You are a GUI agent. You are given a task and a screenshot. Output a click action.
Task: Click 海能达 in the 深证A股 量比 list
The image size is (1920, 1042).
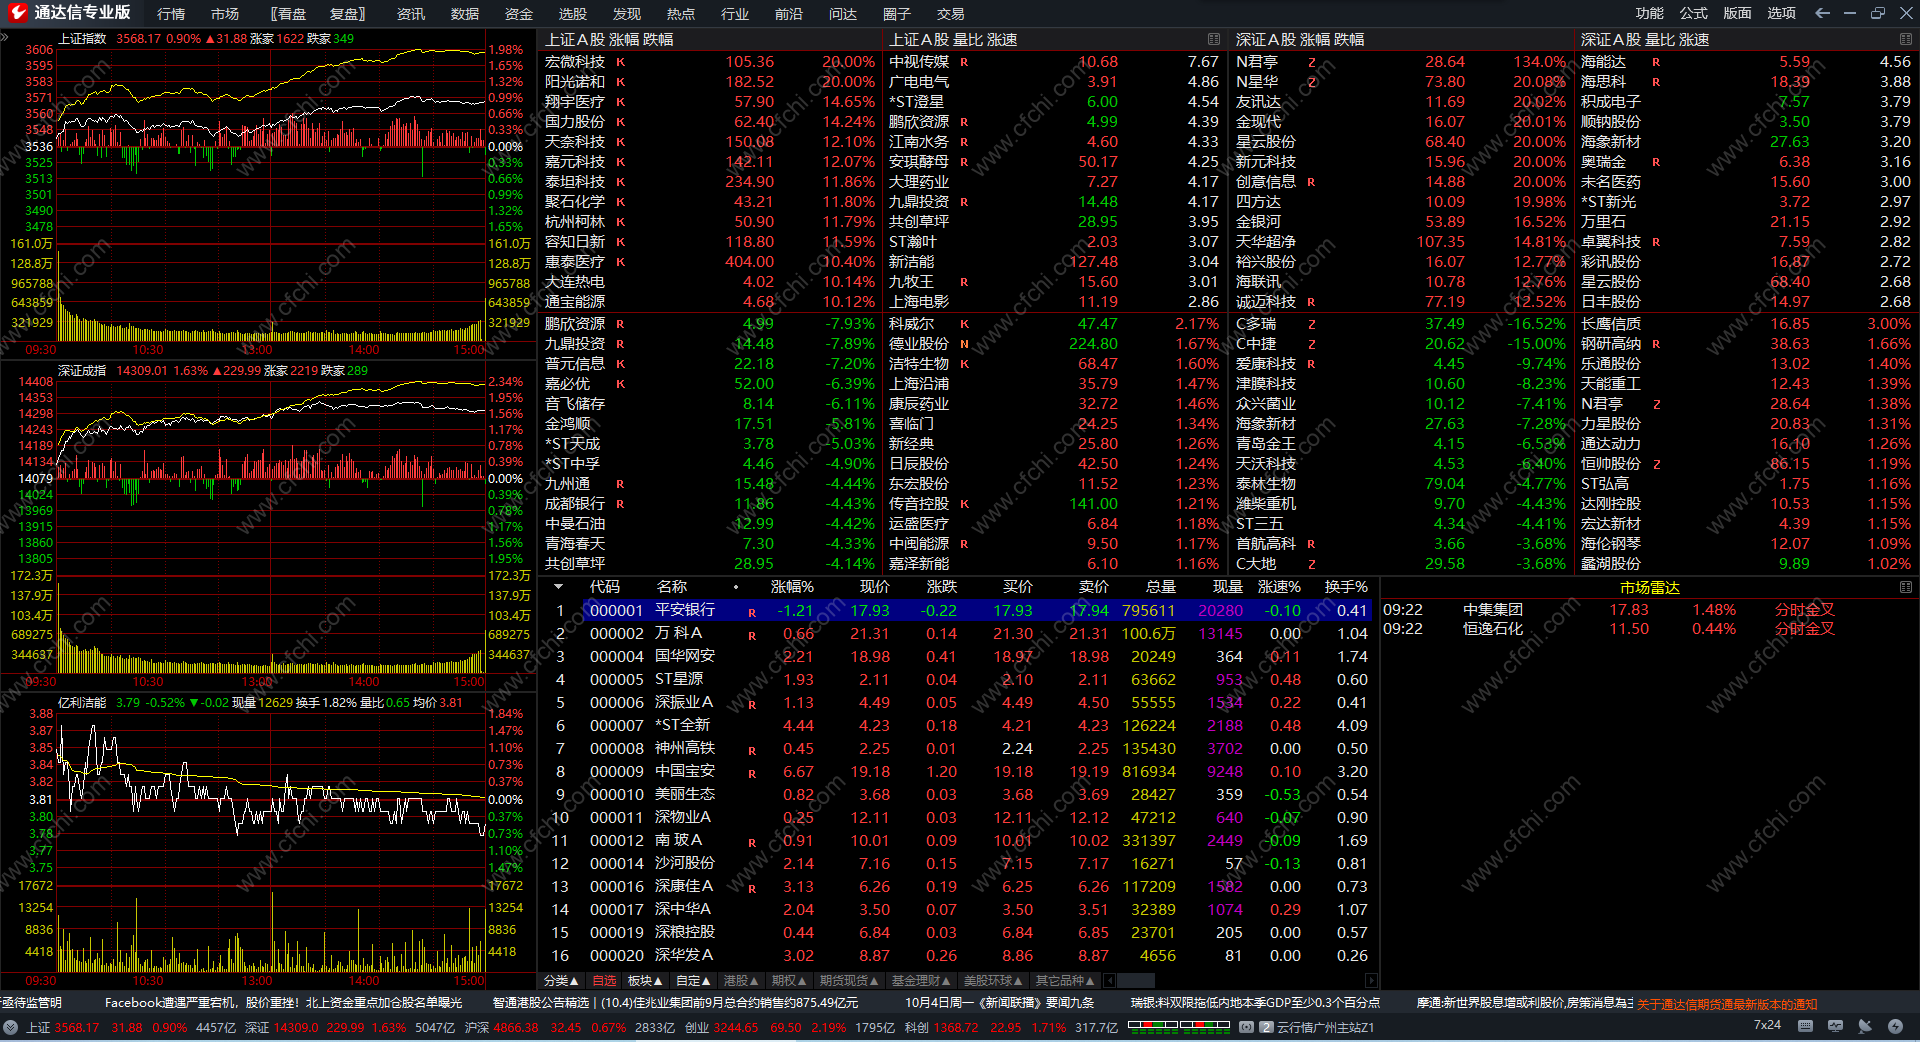tap(1603, 62)
